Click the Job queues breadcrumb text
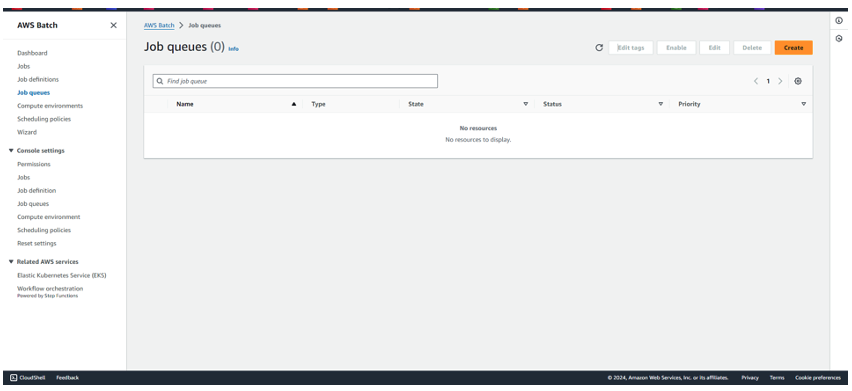852x391 pixels. [x=204, y=26]
